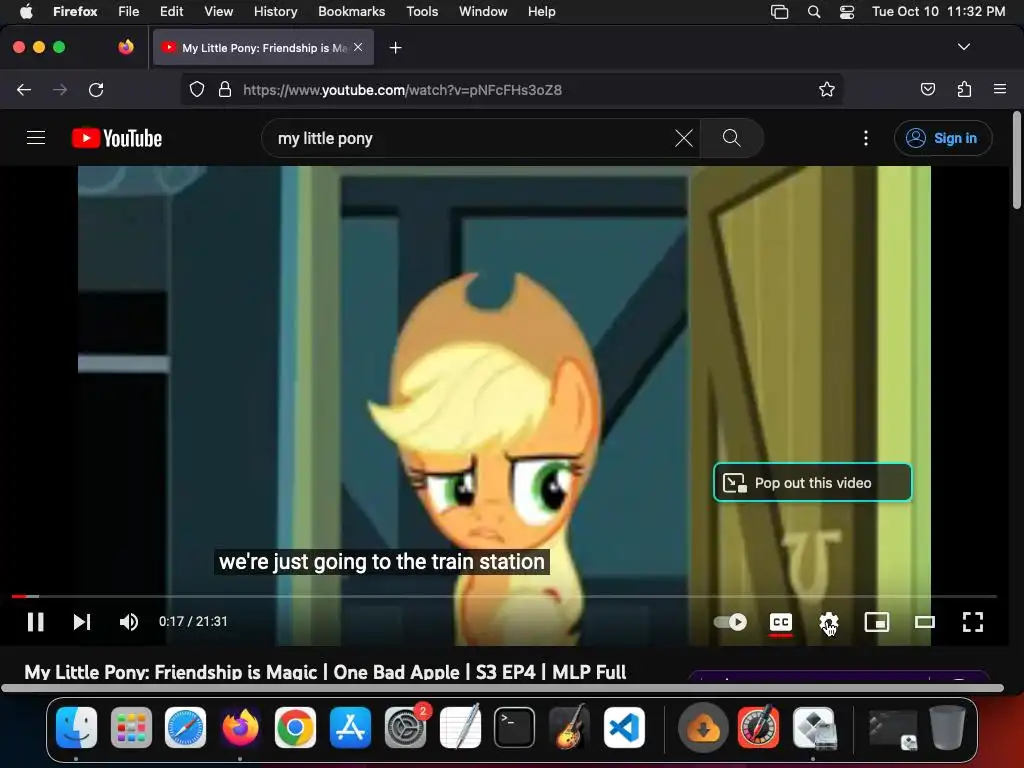Image resolution: width=1024 pixels, height=768 pixels.
Task: Open the History menu
Action: pos(276,11)
